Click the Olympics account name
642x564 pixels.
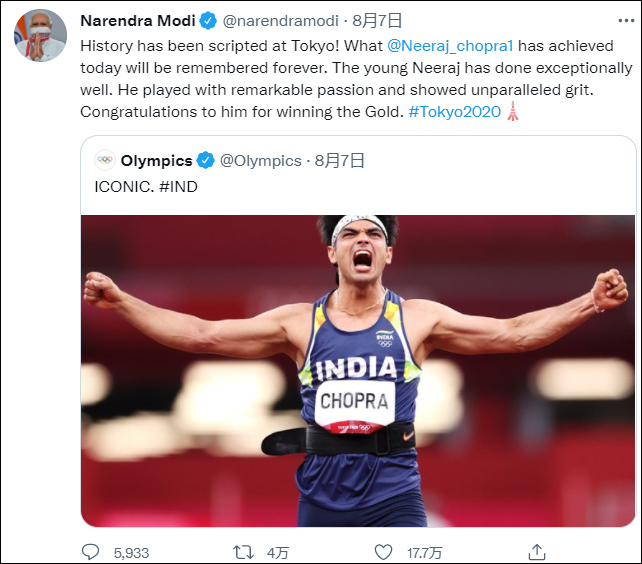(x=156, y=160)
